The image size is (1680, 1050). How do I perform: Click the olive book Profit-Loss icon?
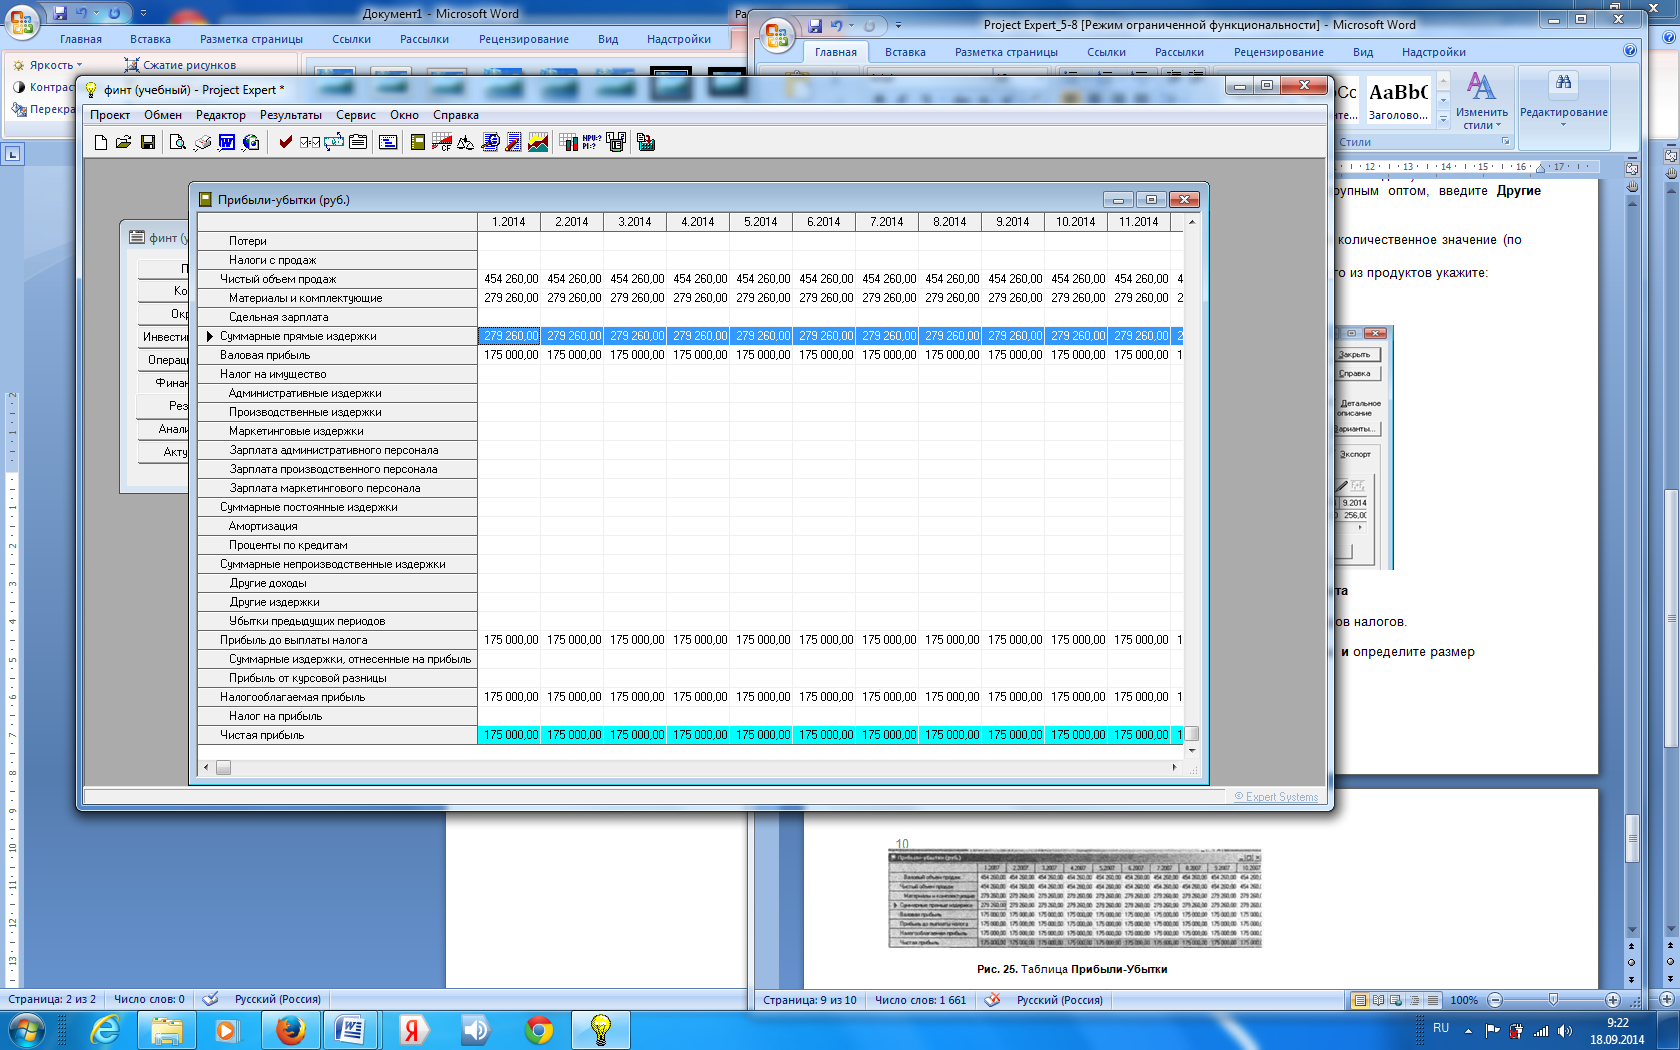coord(418,143)
